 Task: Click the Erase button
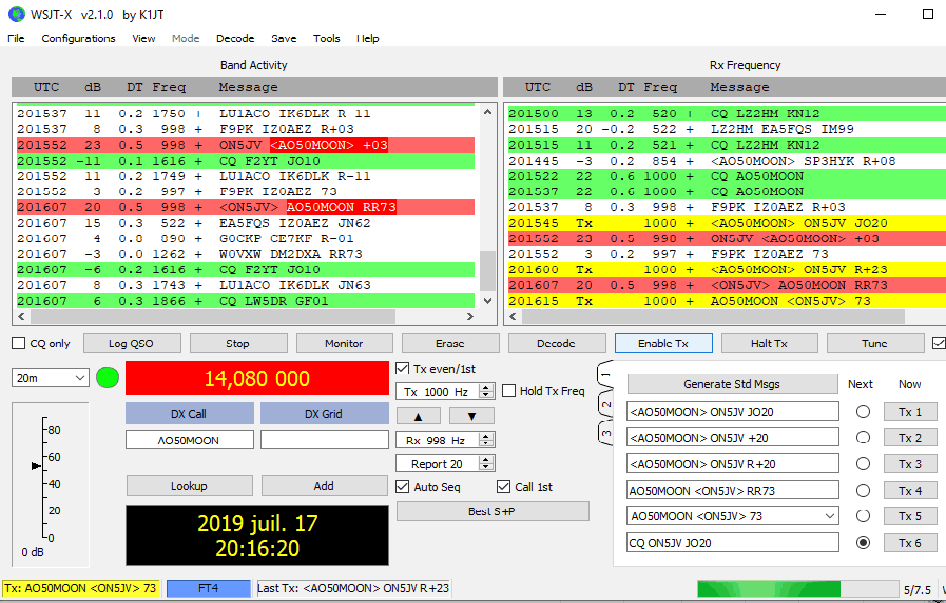tap(451, 343)
